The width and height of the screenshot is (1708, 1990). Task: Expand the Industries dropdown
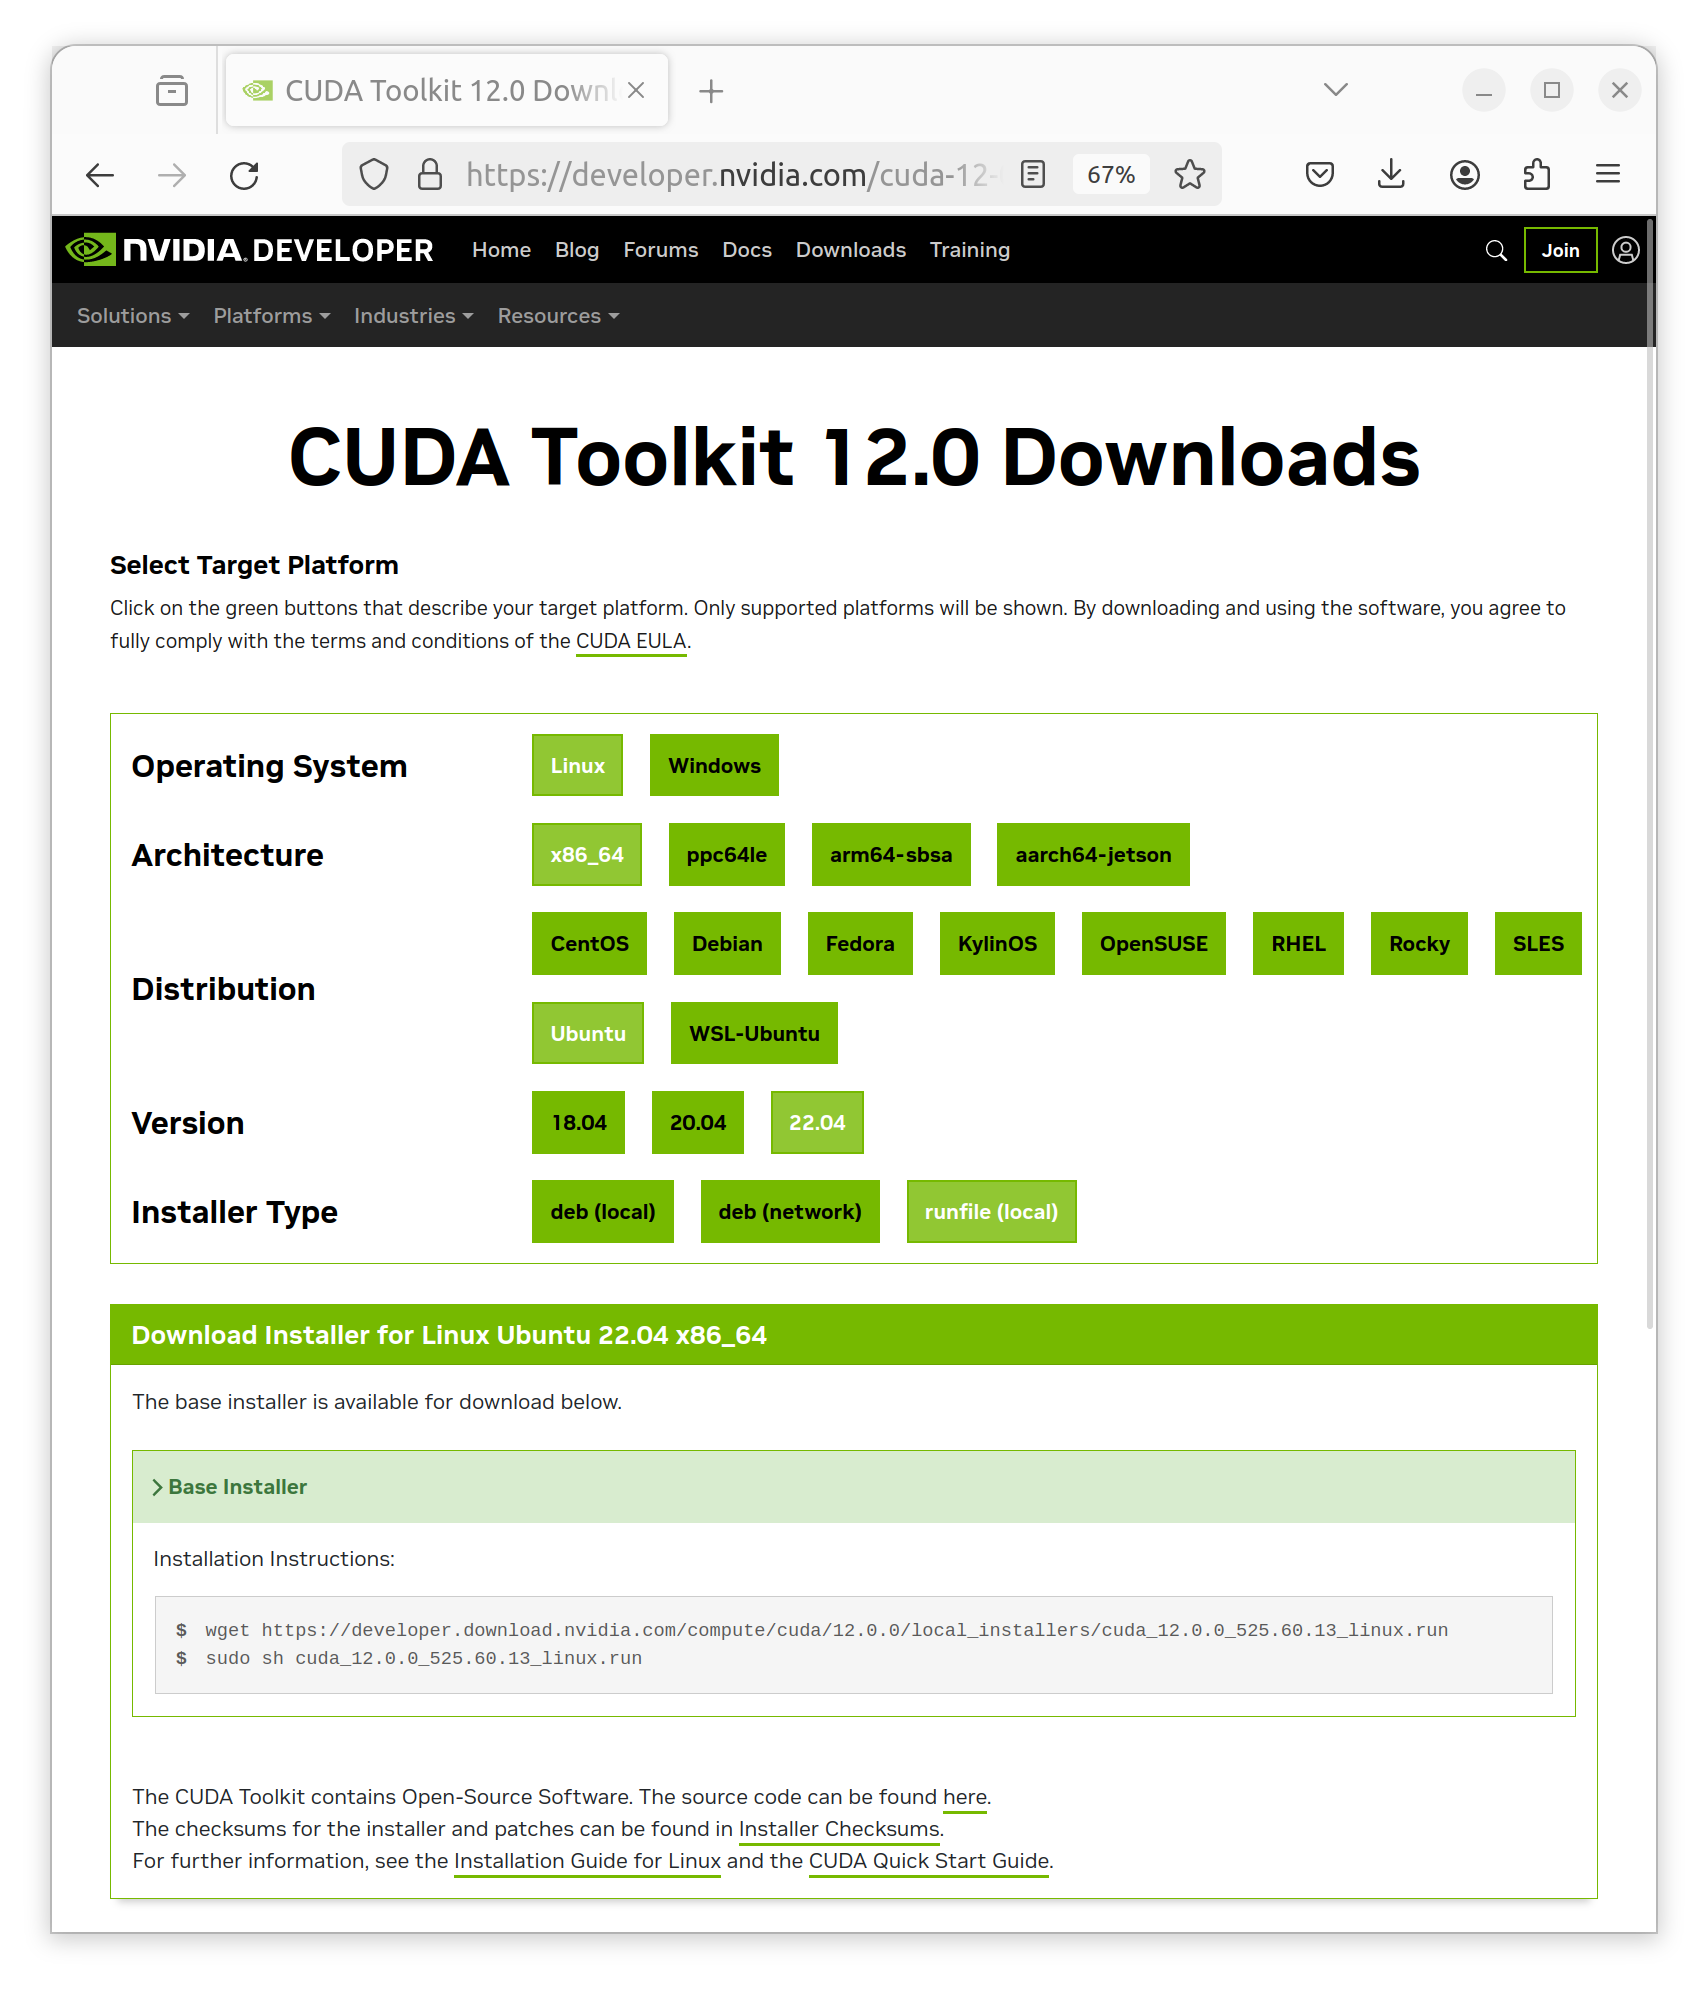(x=414, y=316)
